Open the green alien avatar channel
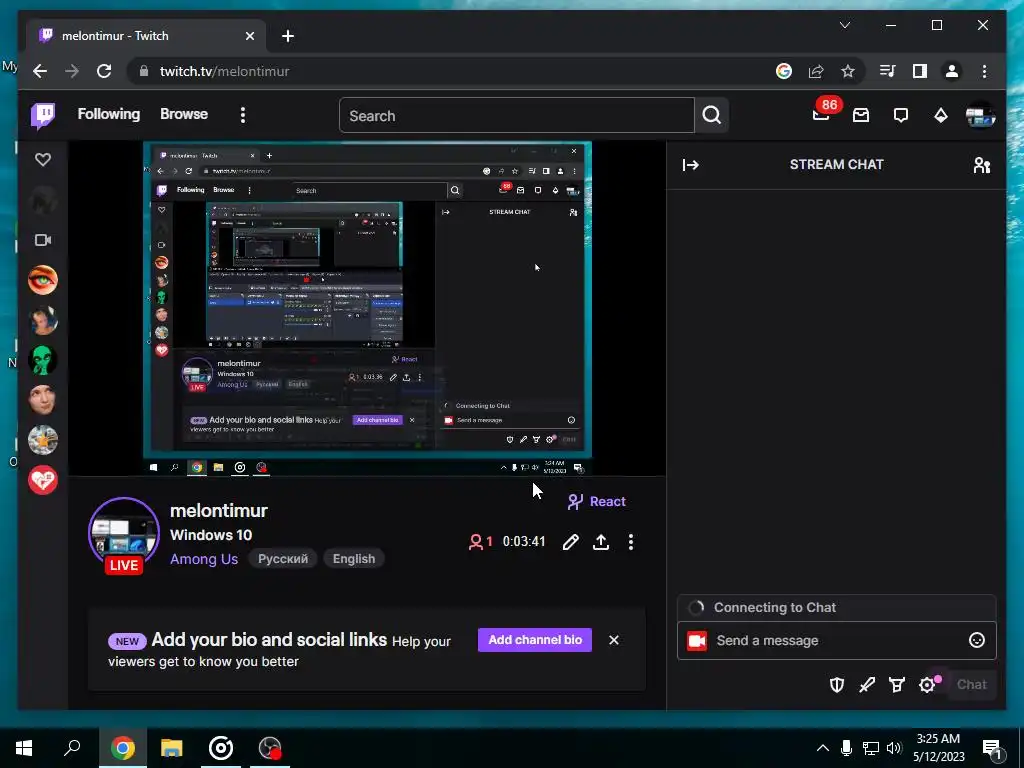Screen dimensions: 1024x768 click(43, 360)
